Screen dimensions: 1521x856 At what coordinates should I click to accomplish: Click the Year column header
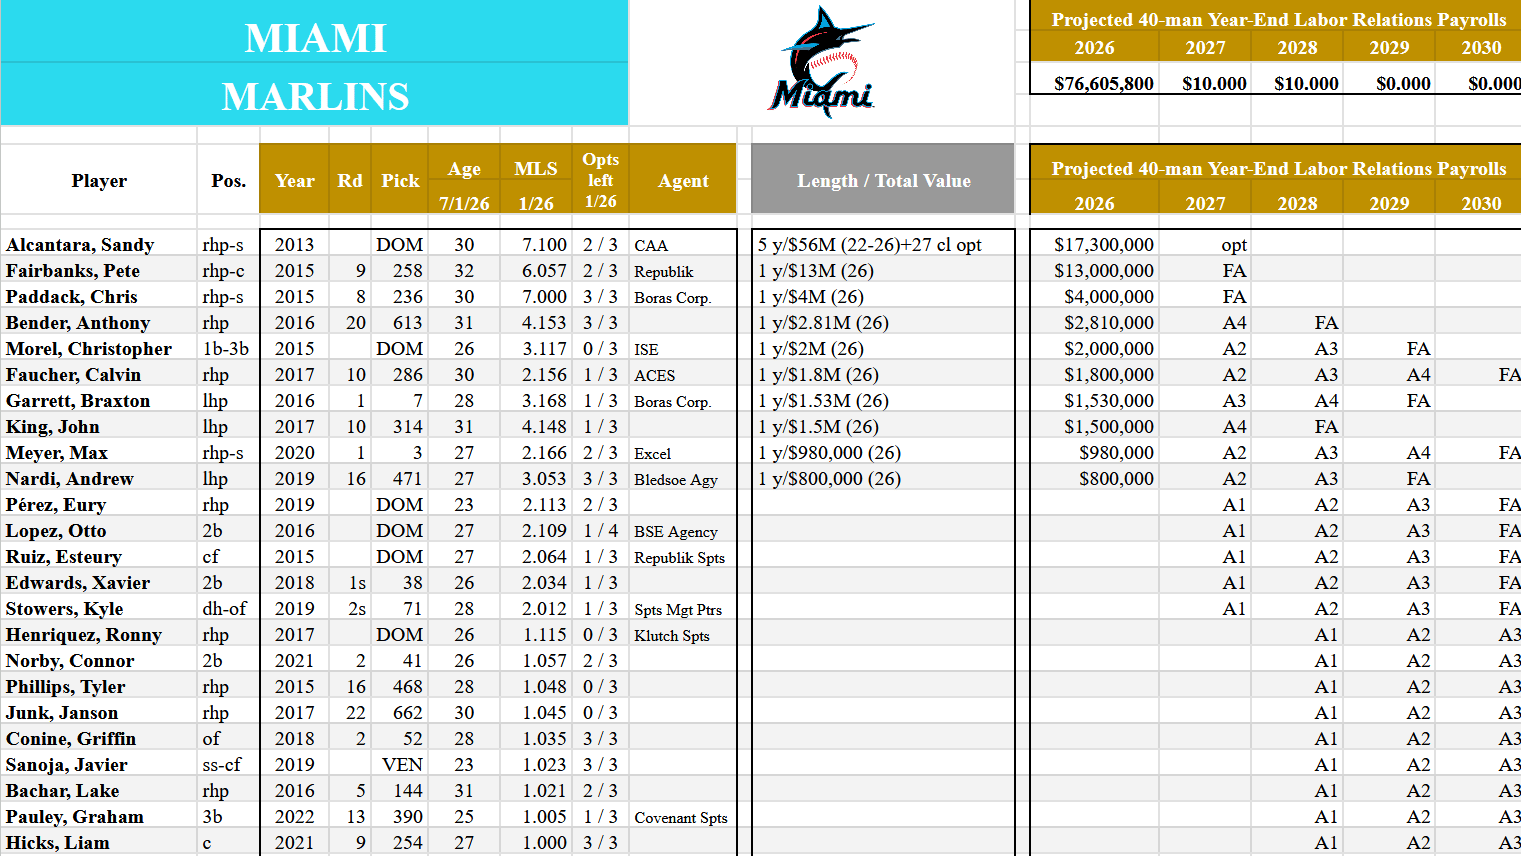pos(295,180)
